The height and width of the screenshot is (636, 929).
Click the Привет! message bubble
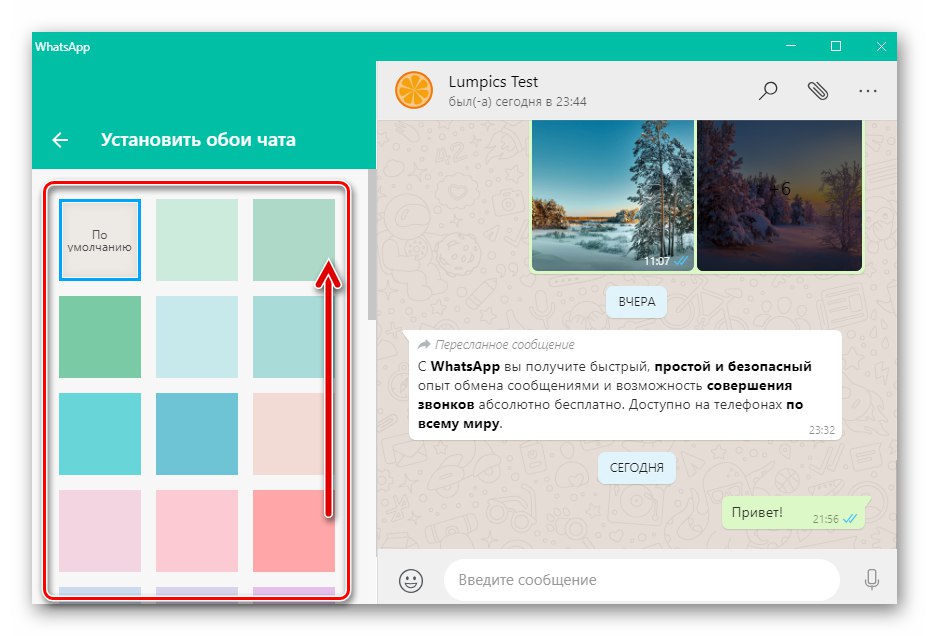[795, 513]
